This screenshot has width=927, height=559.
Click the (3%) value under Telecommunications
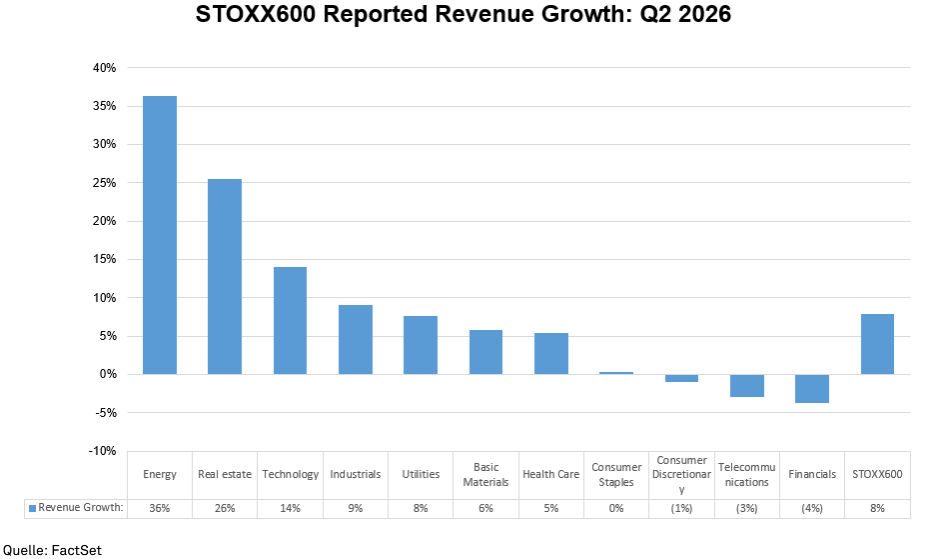point(747,508)
